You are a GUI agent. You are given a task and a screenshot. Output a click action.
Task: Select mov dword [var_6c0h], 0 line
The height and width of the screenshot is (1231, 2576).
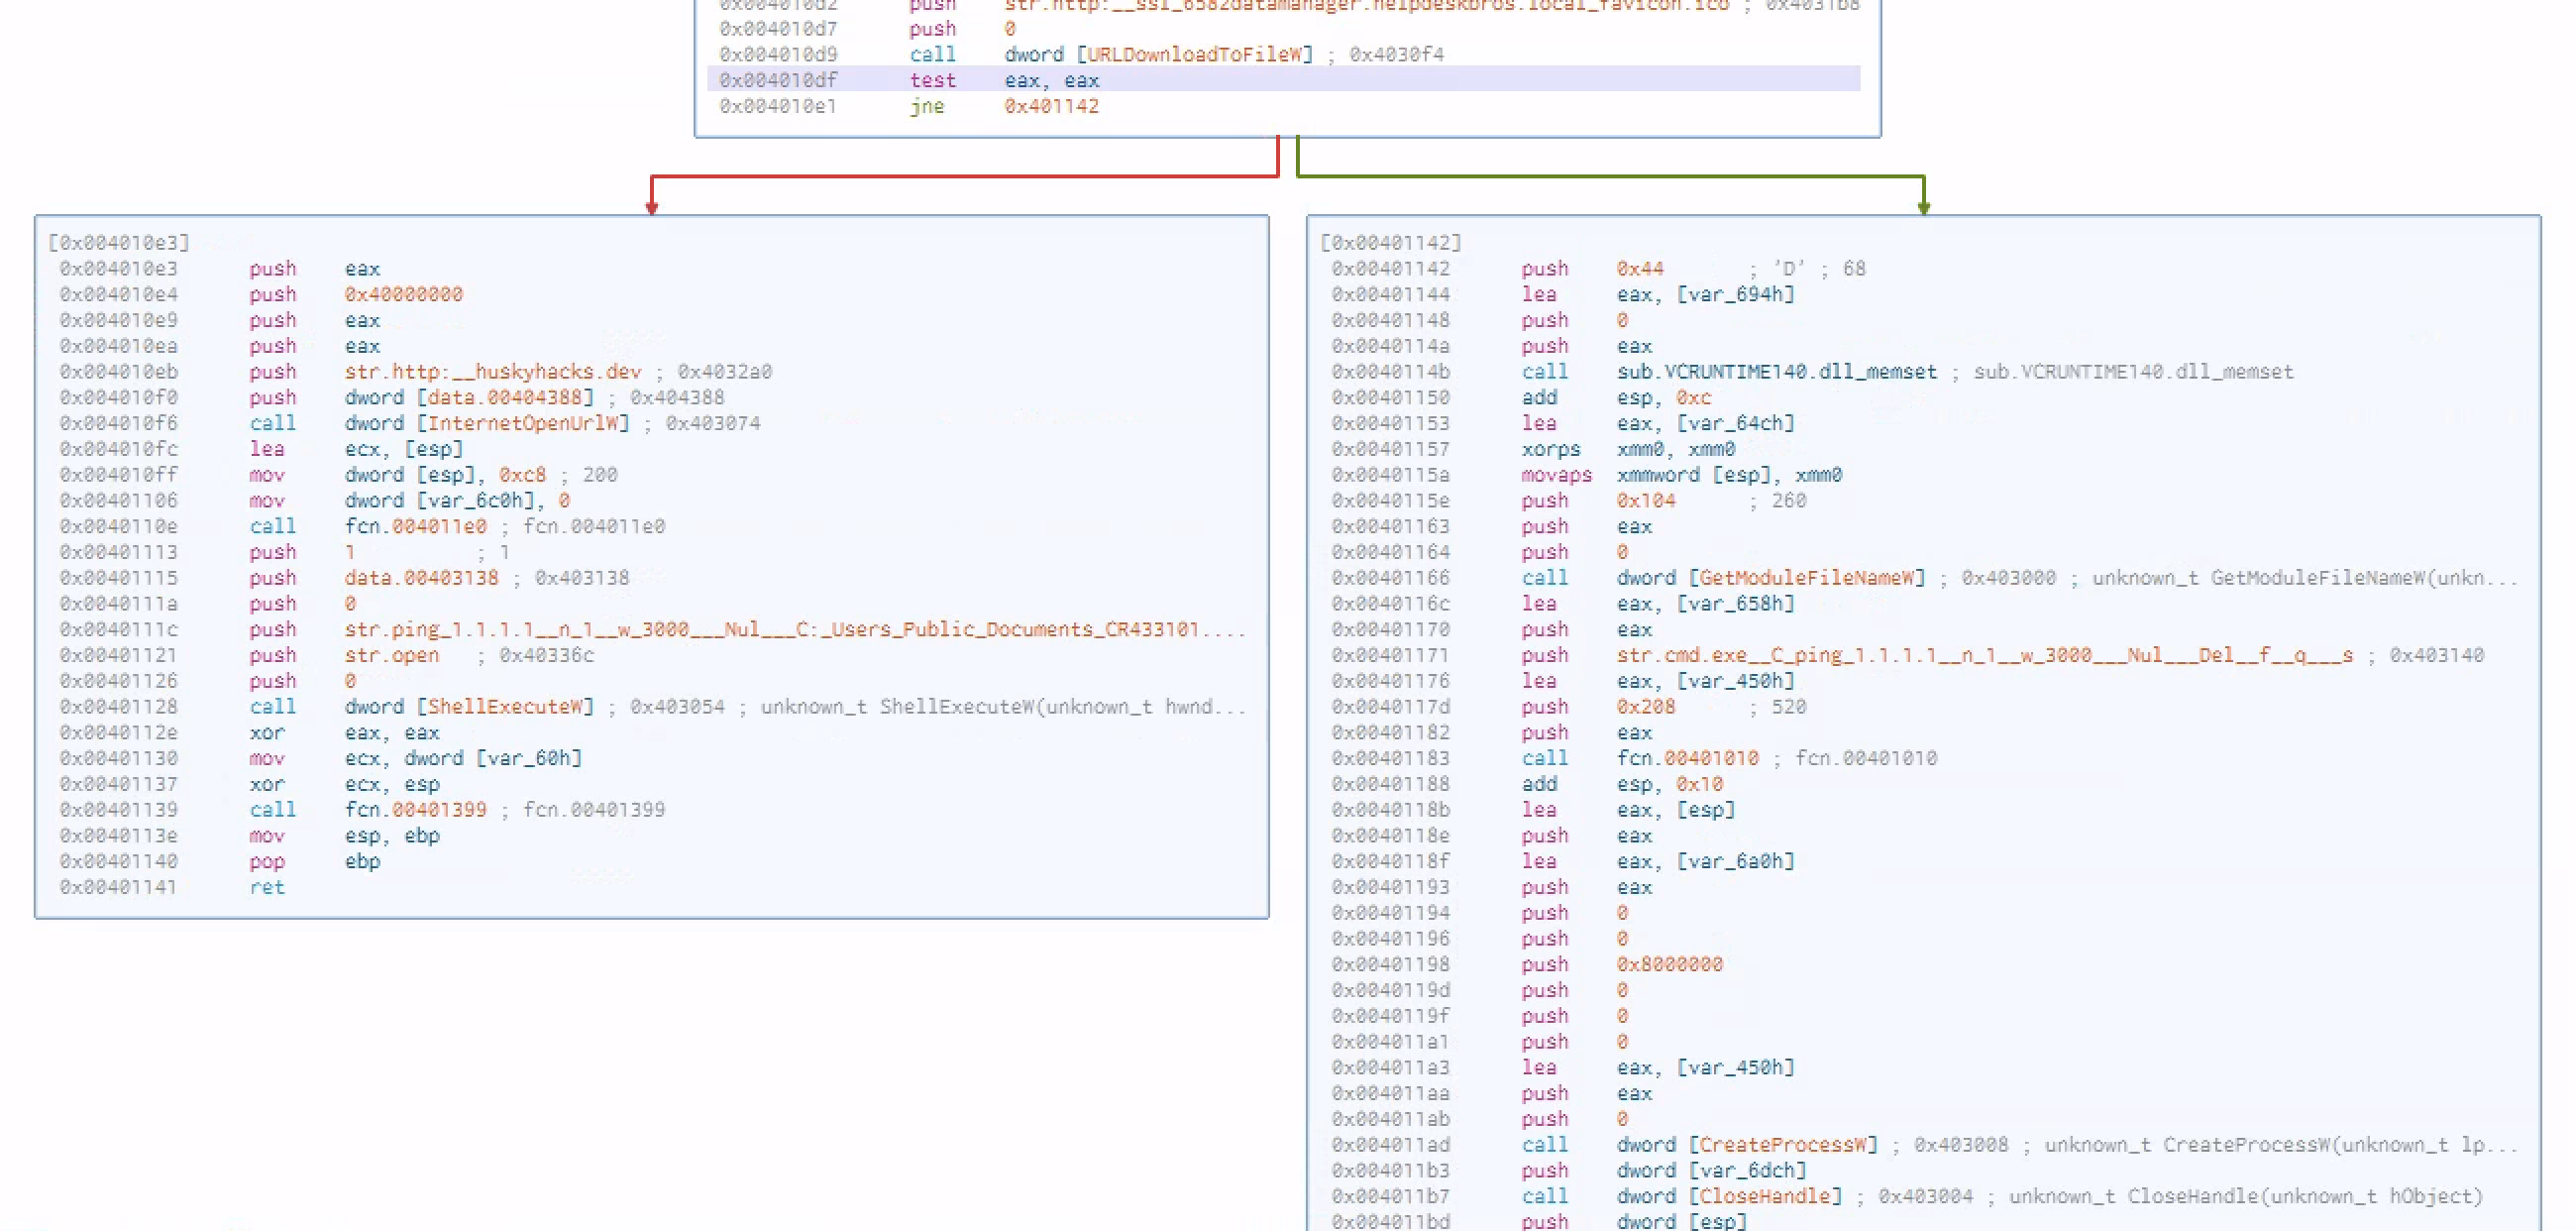(x=409, y=500)
